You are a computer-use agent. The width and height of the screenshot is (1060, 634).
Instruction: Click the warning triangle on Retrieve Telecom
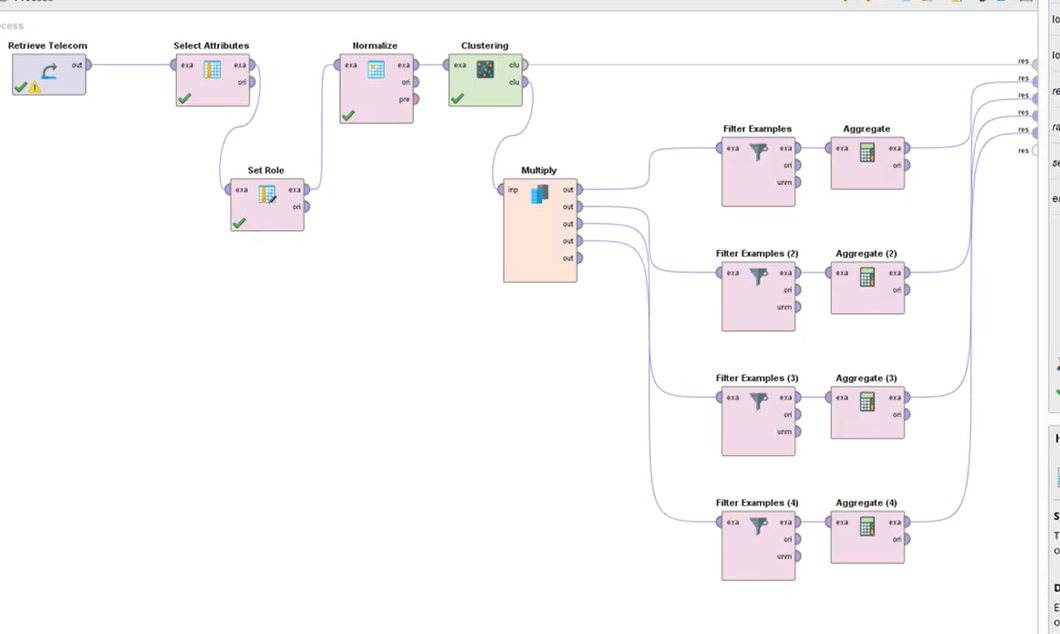tap(34, 87)
